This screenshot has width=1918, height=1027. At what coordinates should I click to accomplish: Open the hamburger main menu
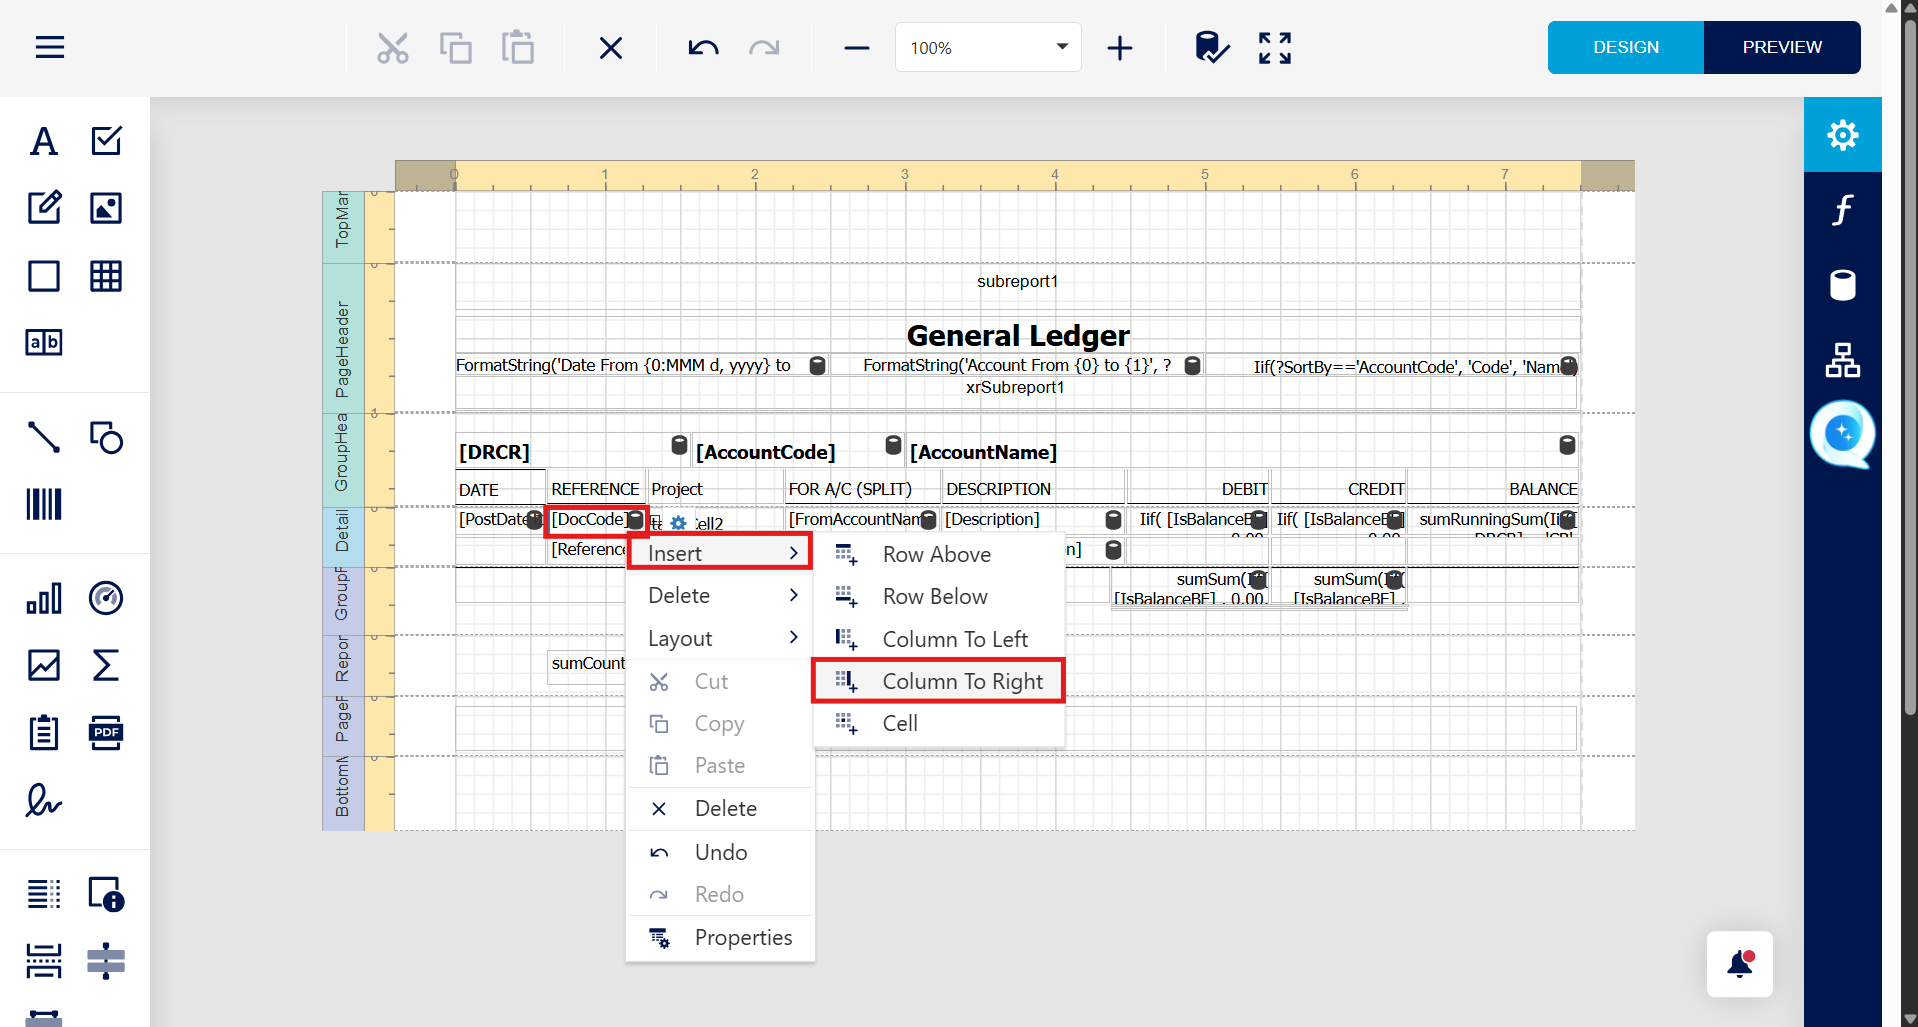(x=50, y=47)
